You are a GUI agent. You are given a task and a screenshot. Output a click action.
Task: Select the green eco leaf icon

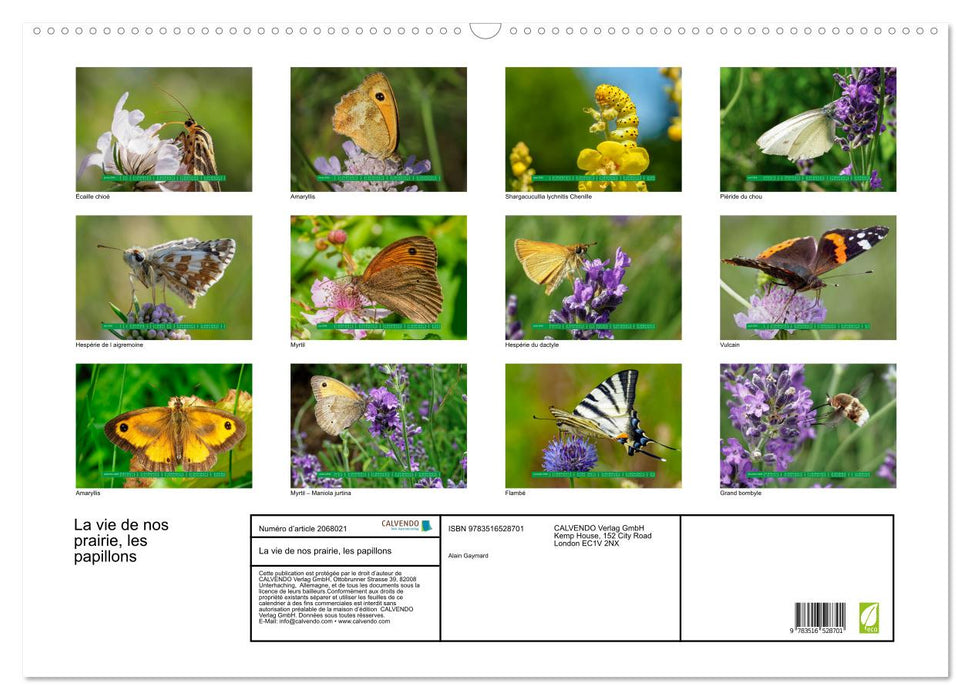click(x=871, y=618)
